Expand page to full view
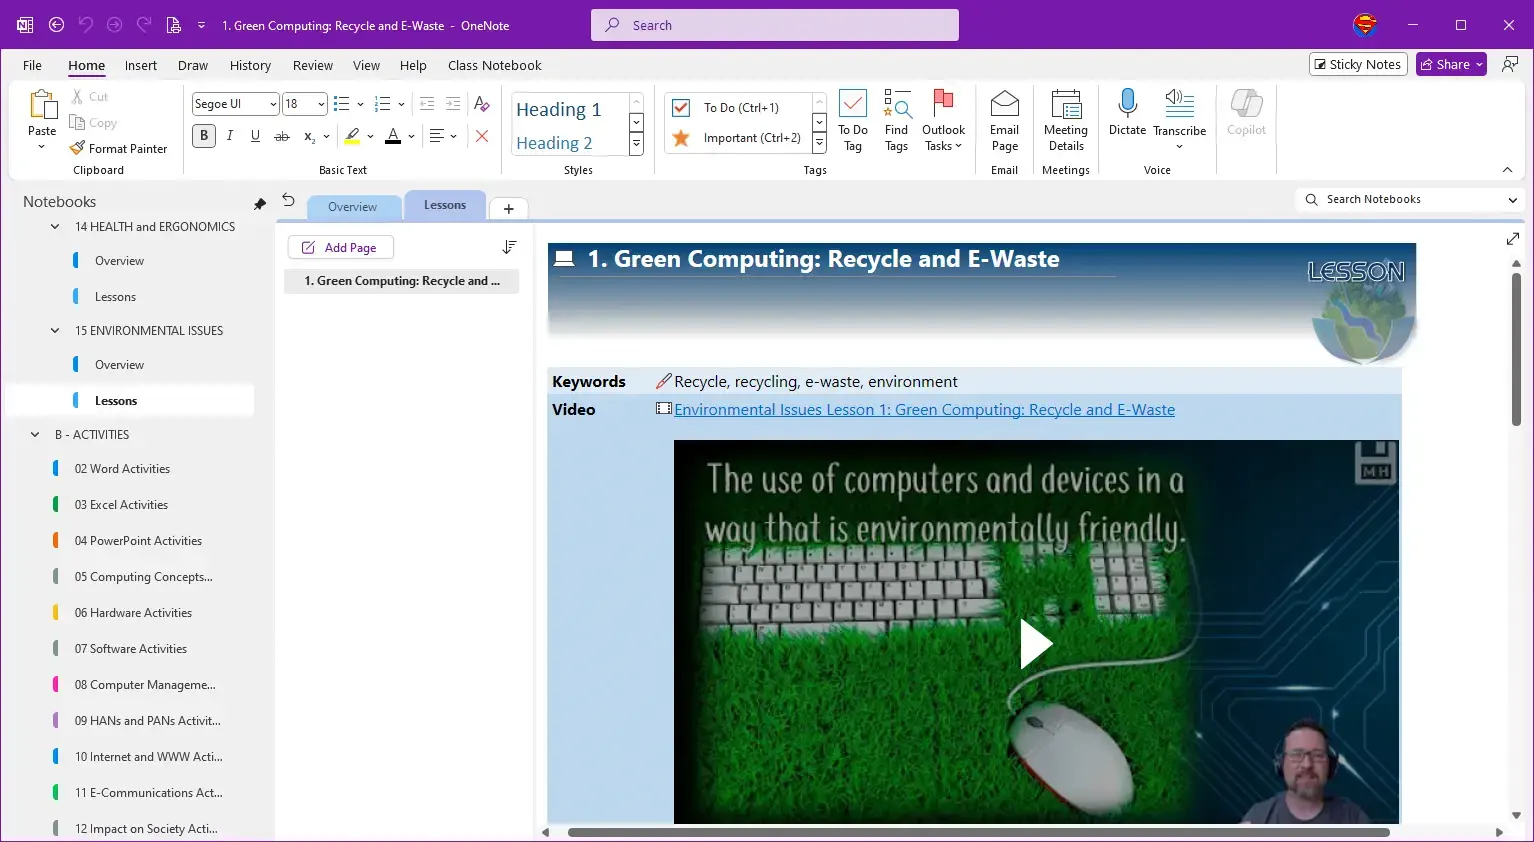 [x=1512, y=239]
